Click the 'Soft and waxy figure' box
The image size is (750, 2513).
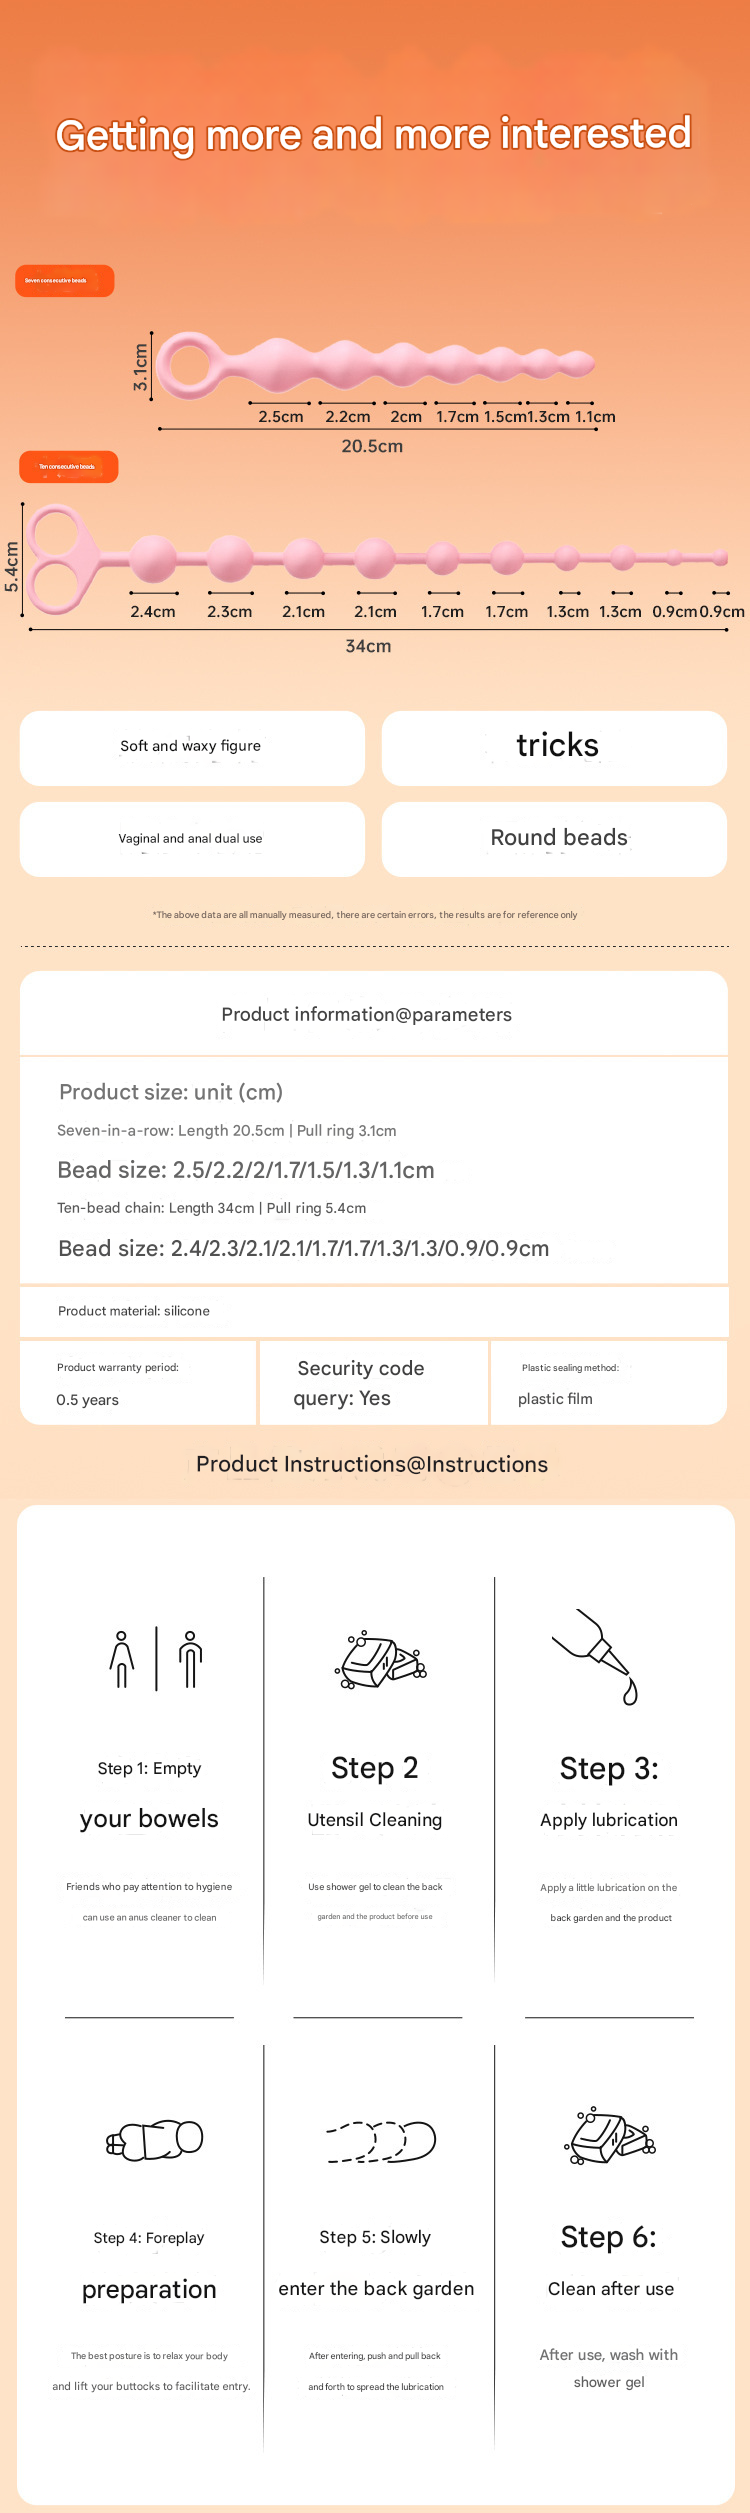click(x=192, y=748)
